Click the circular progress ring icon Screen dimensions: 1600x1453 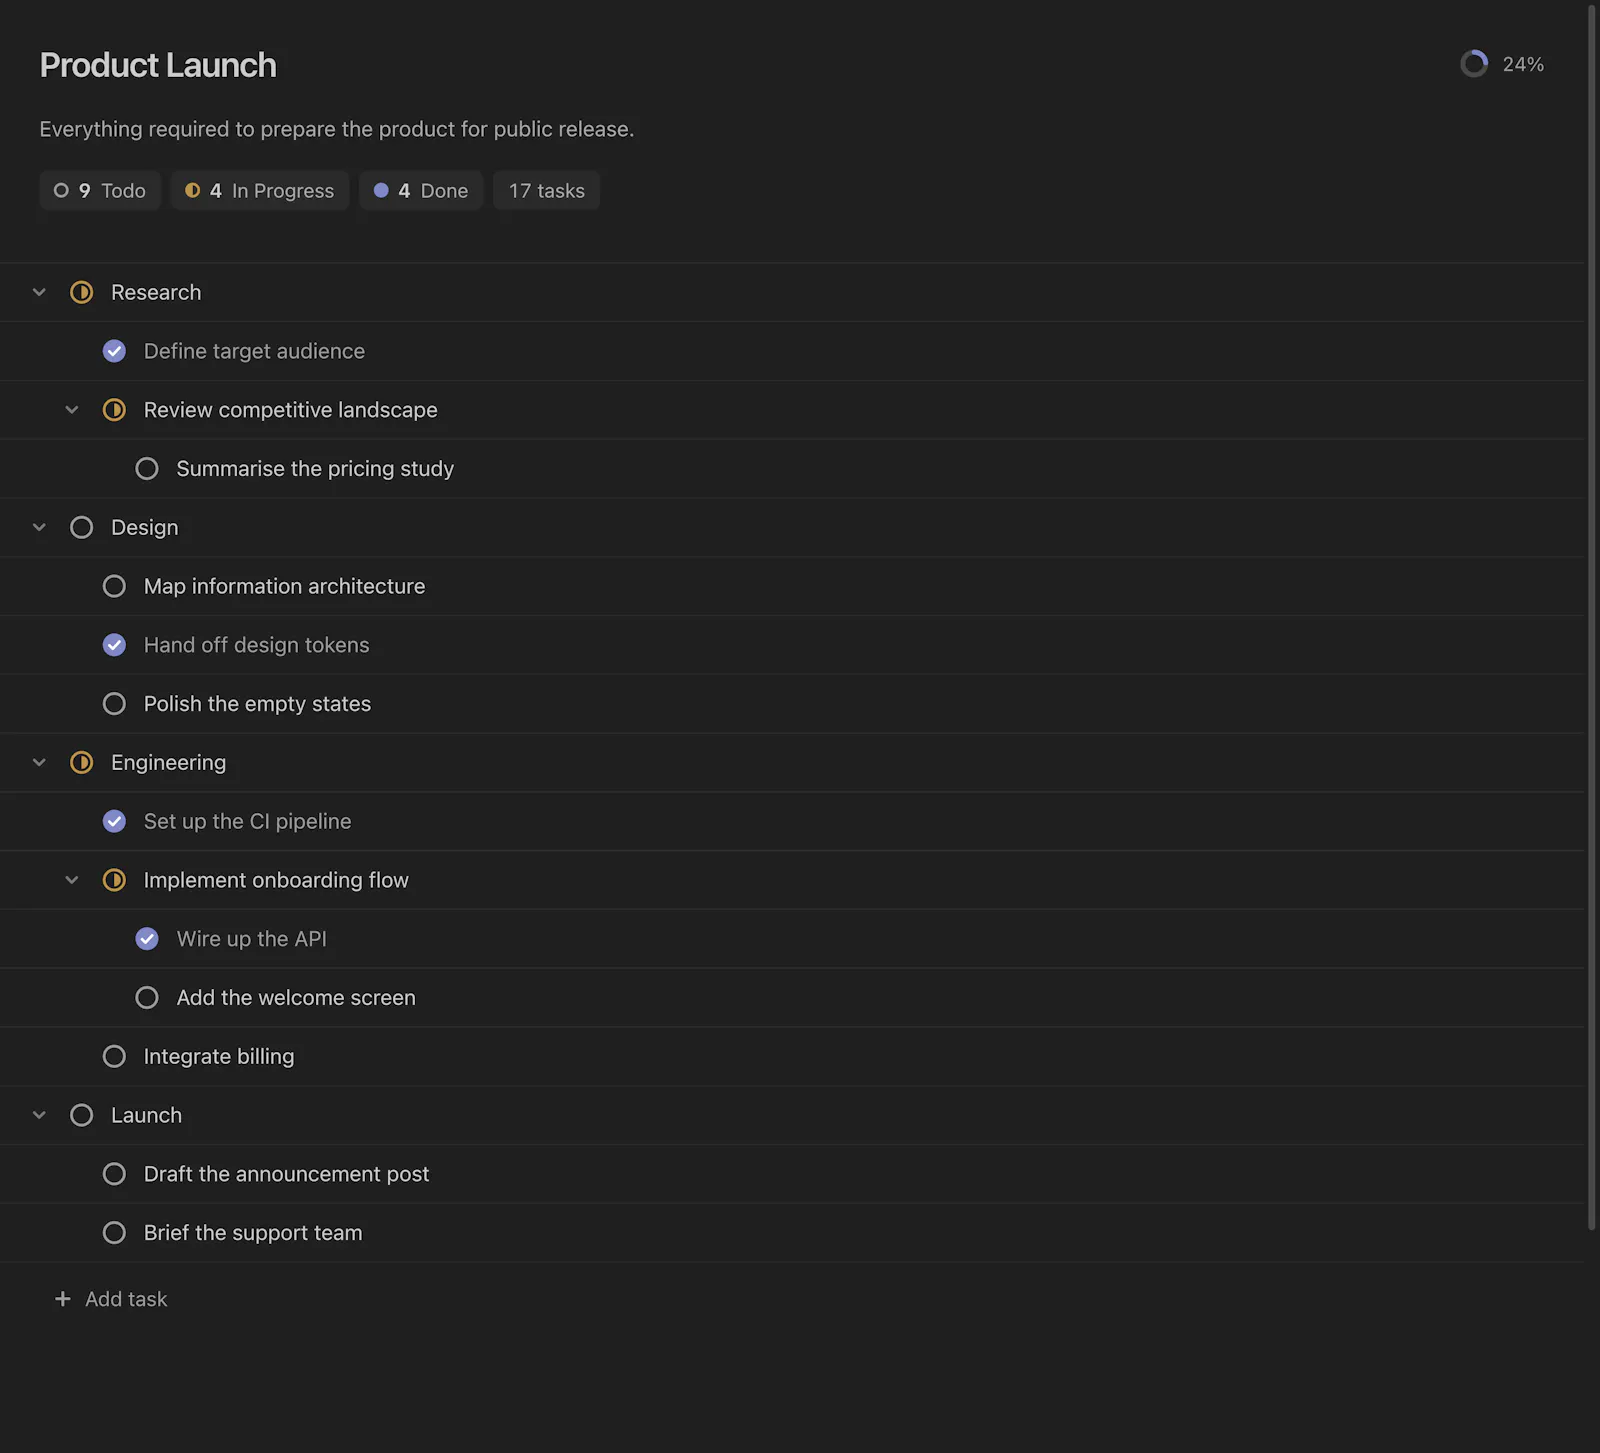(1474, 64)
